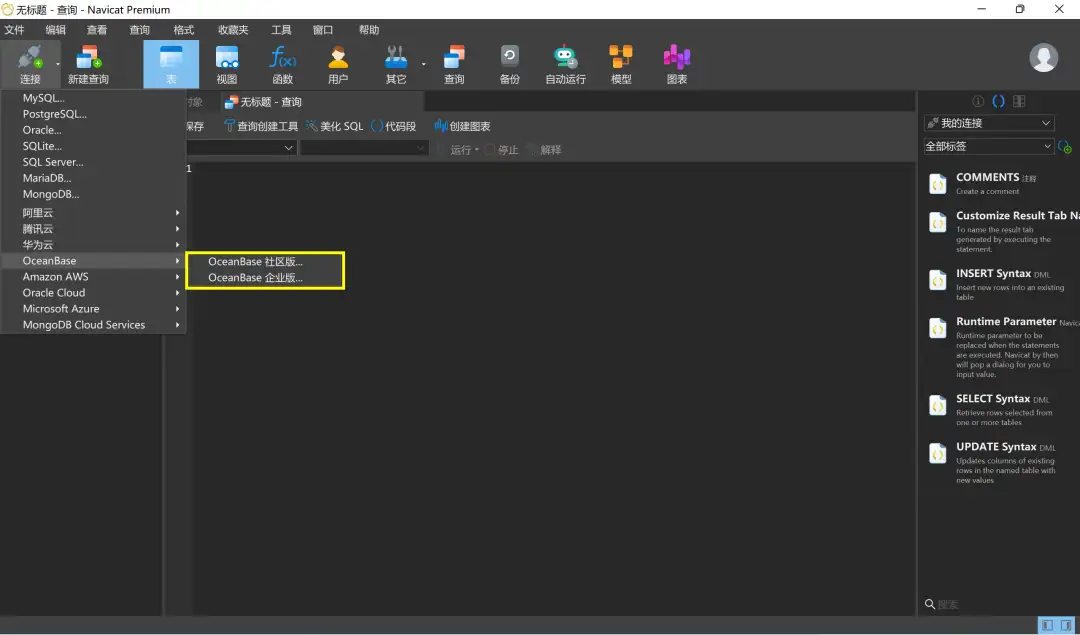The height and width of the screenshot is (635, 1080).
Task: Open the 视图 (View) toolbar icon
Action: coord(227,56)
